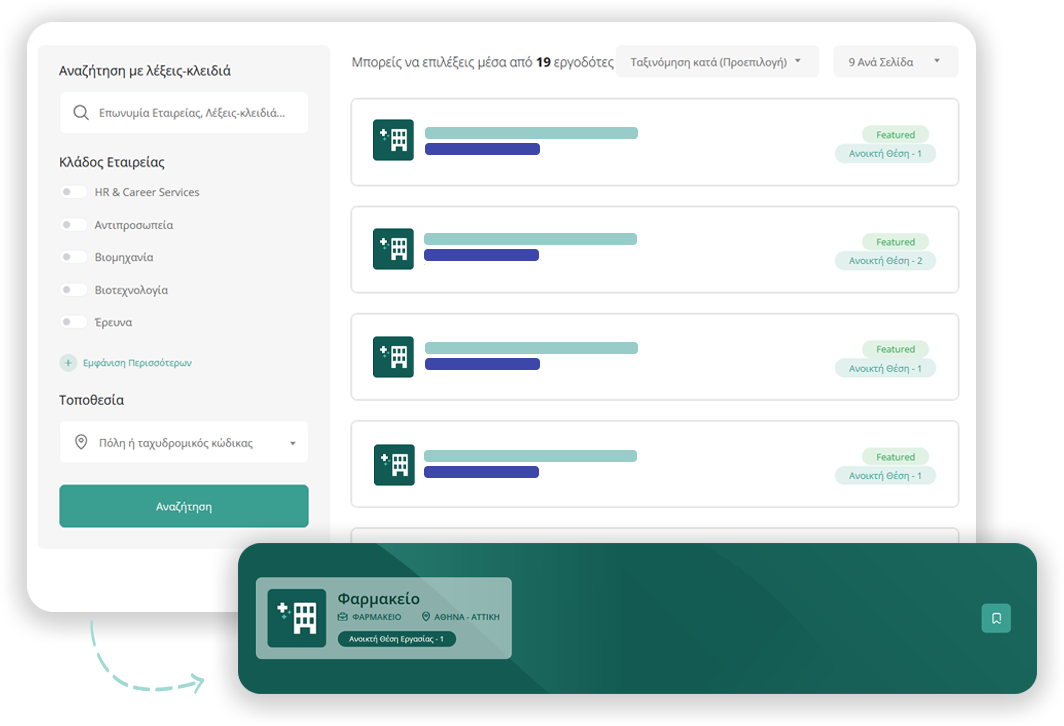The height and width of the screenshot is (726, 1064).
Task: Enable the Αντιπροσωπεία sector toggle
Action: click(73, 225)
